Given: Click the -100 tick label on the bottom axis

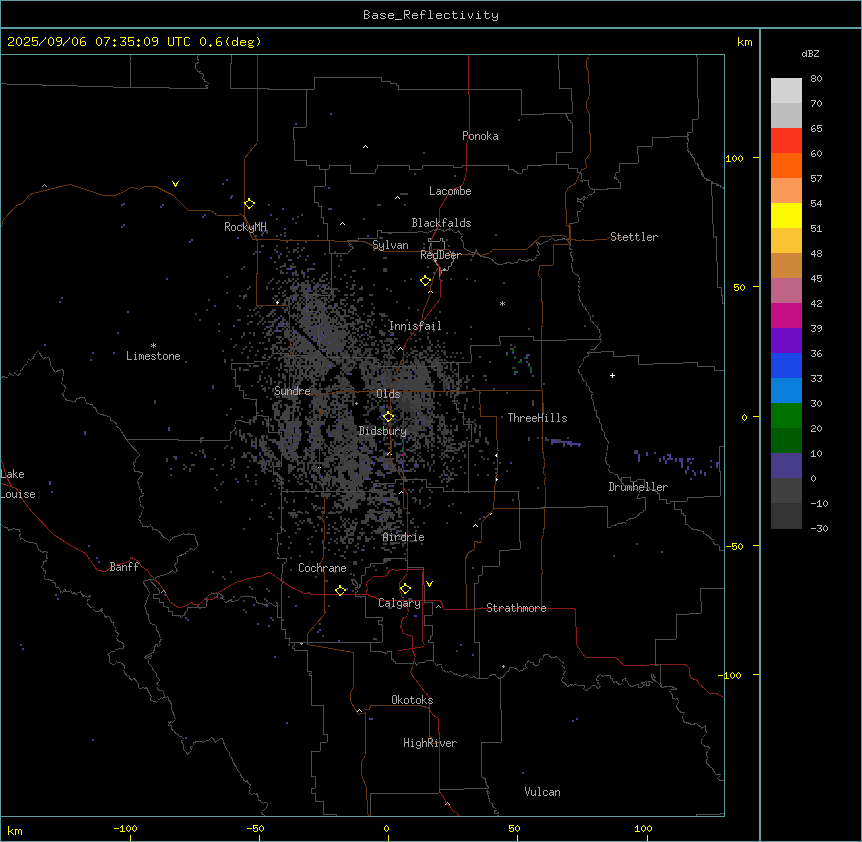Looking at the screenshot, I should tap(125, 828).
